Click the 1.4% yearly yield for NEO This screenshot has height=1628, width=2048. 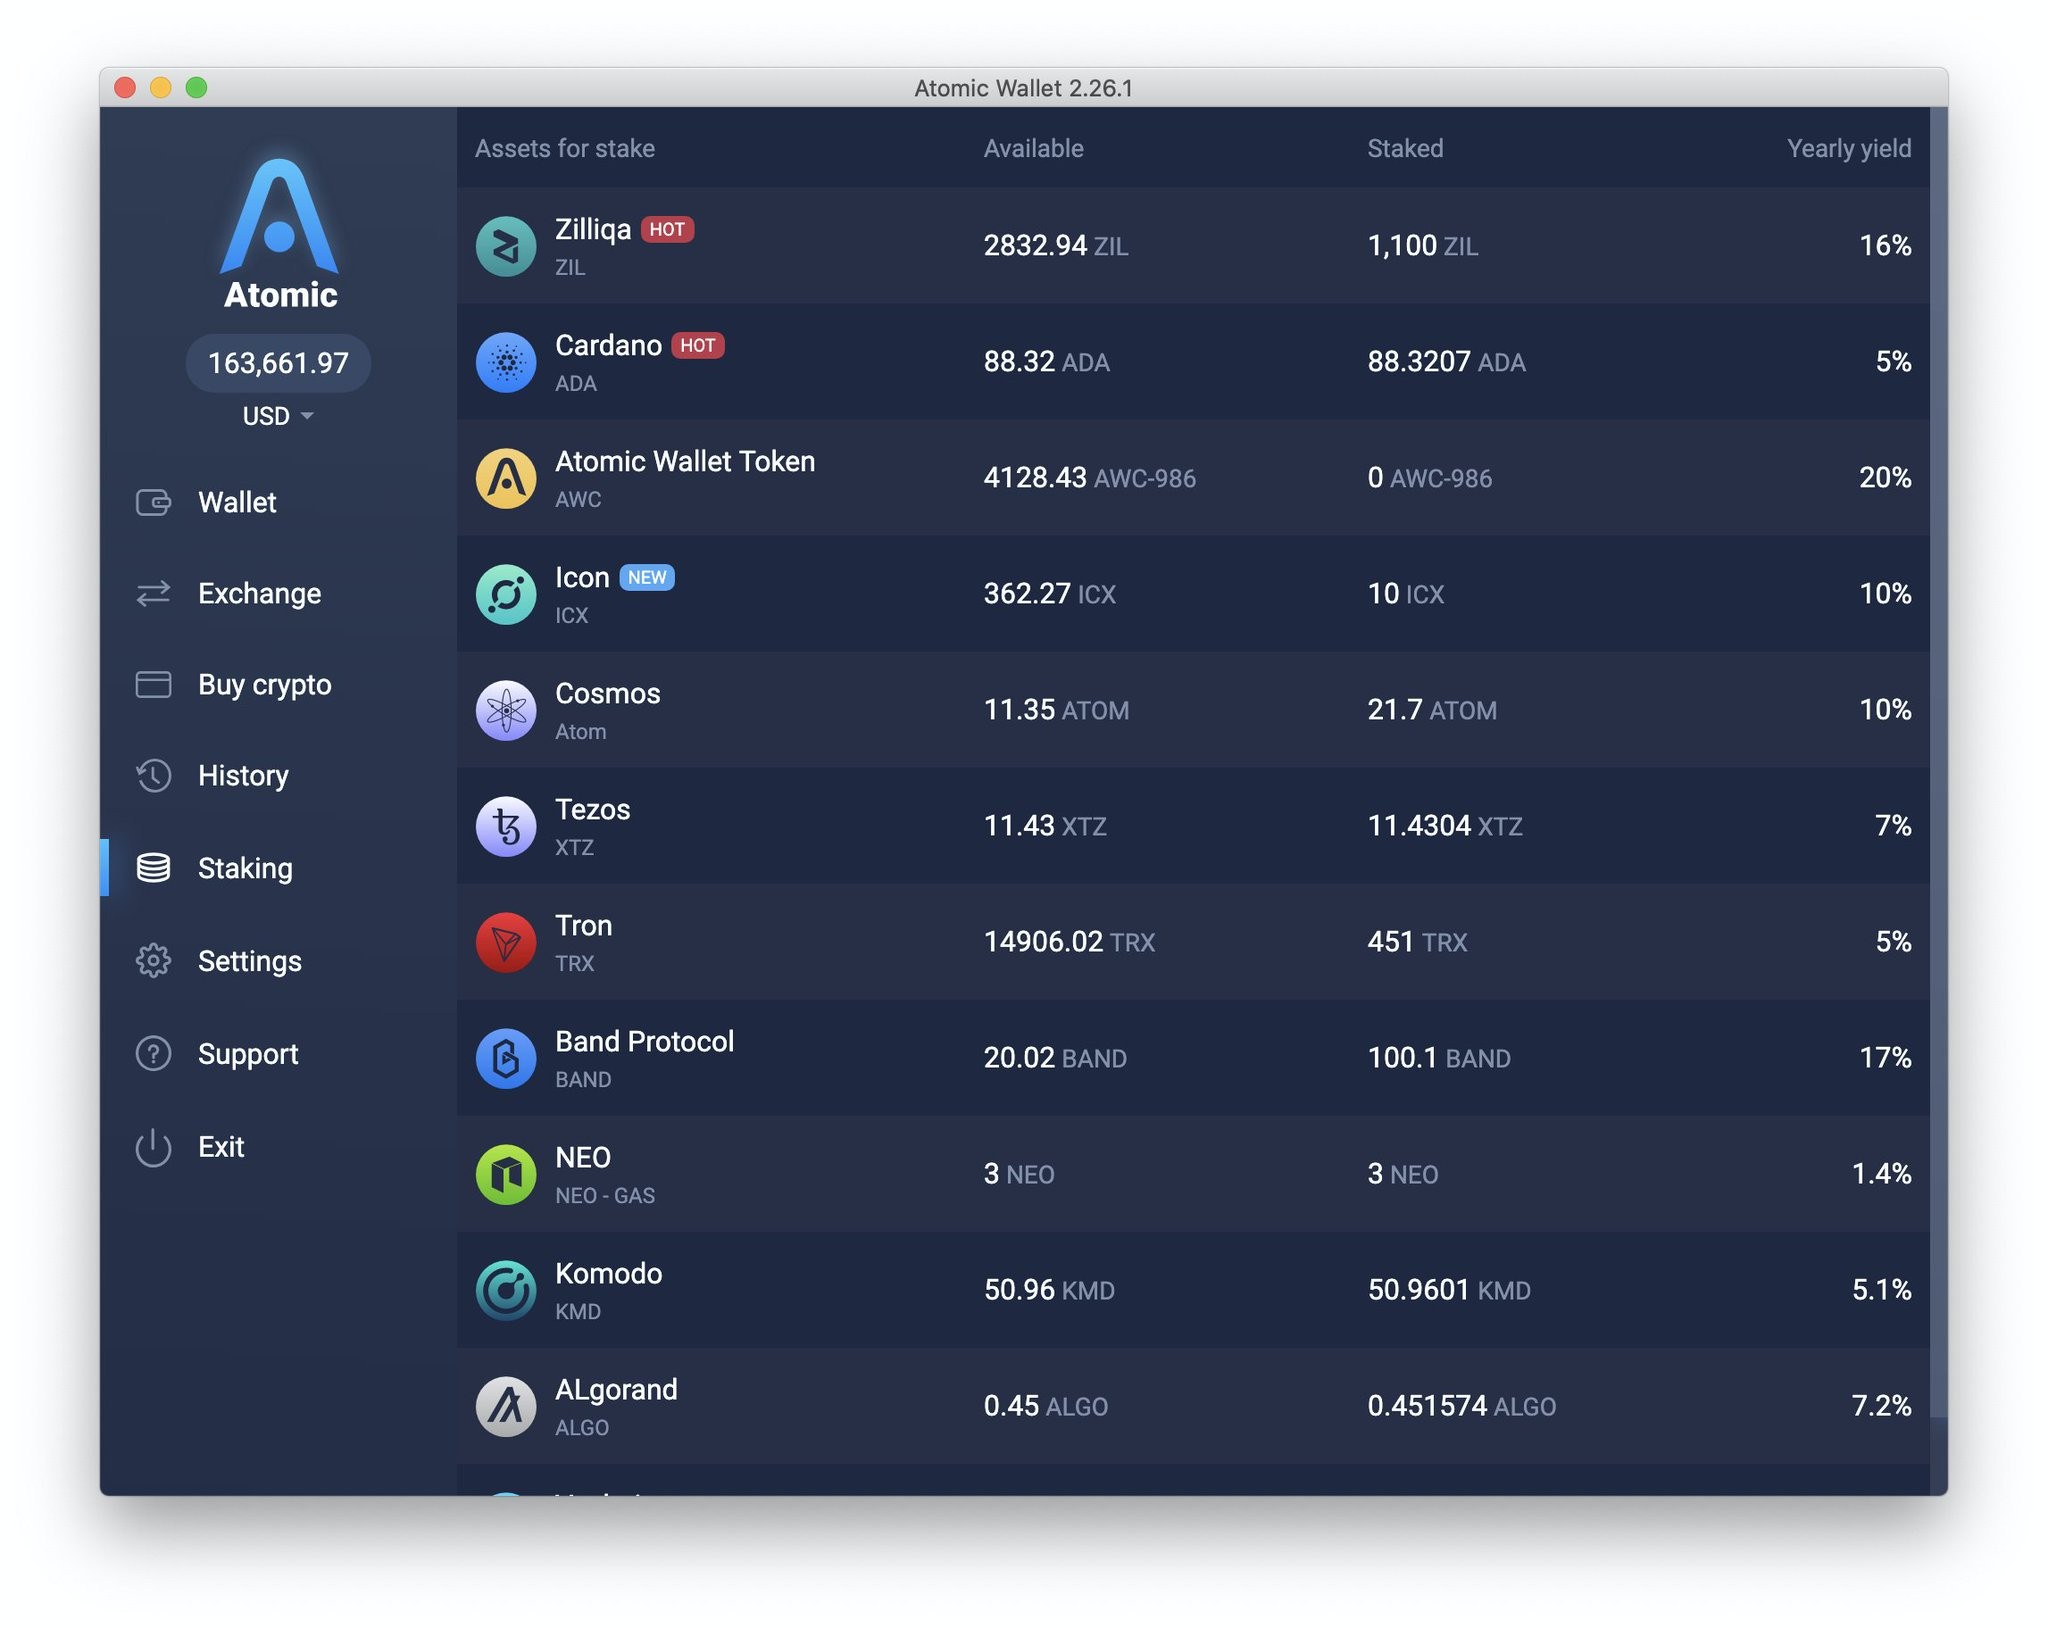pyautogui.click(x=1881, y=1174)
